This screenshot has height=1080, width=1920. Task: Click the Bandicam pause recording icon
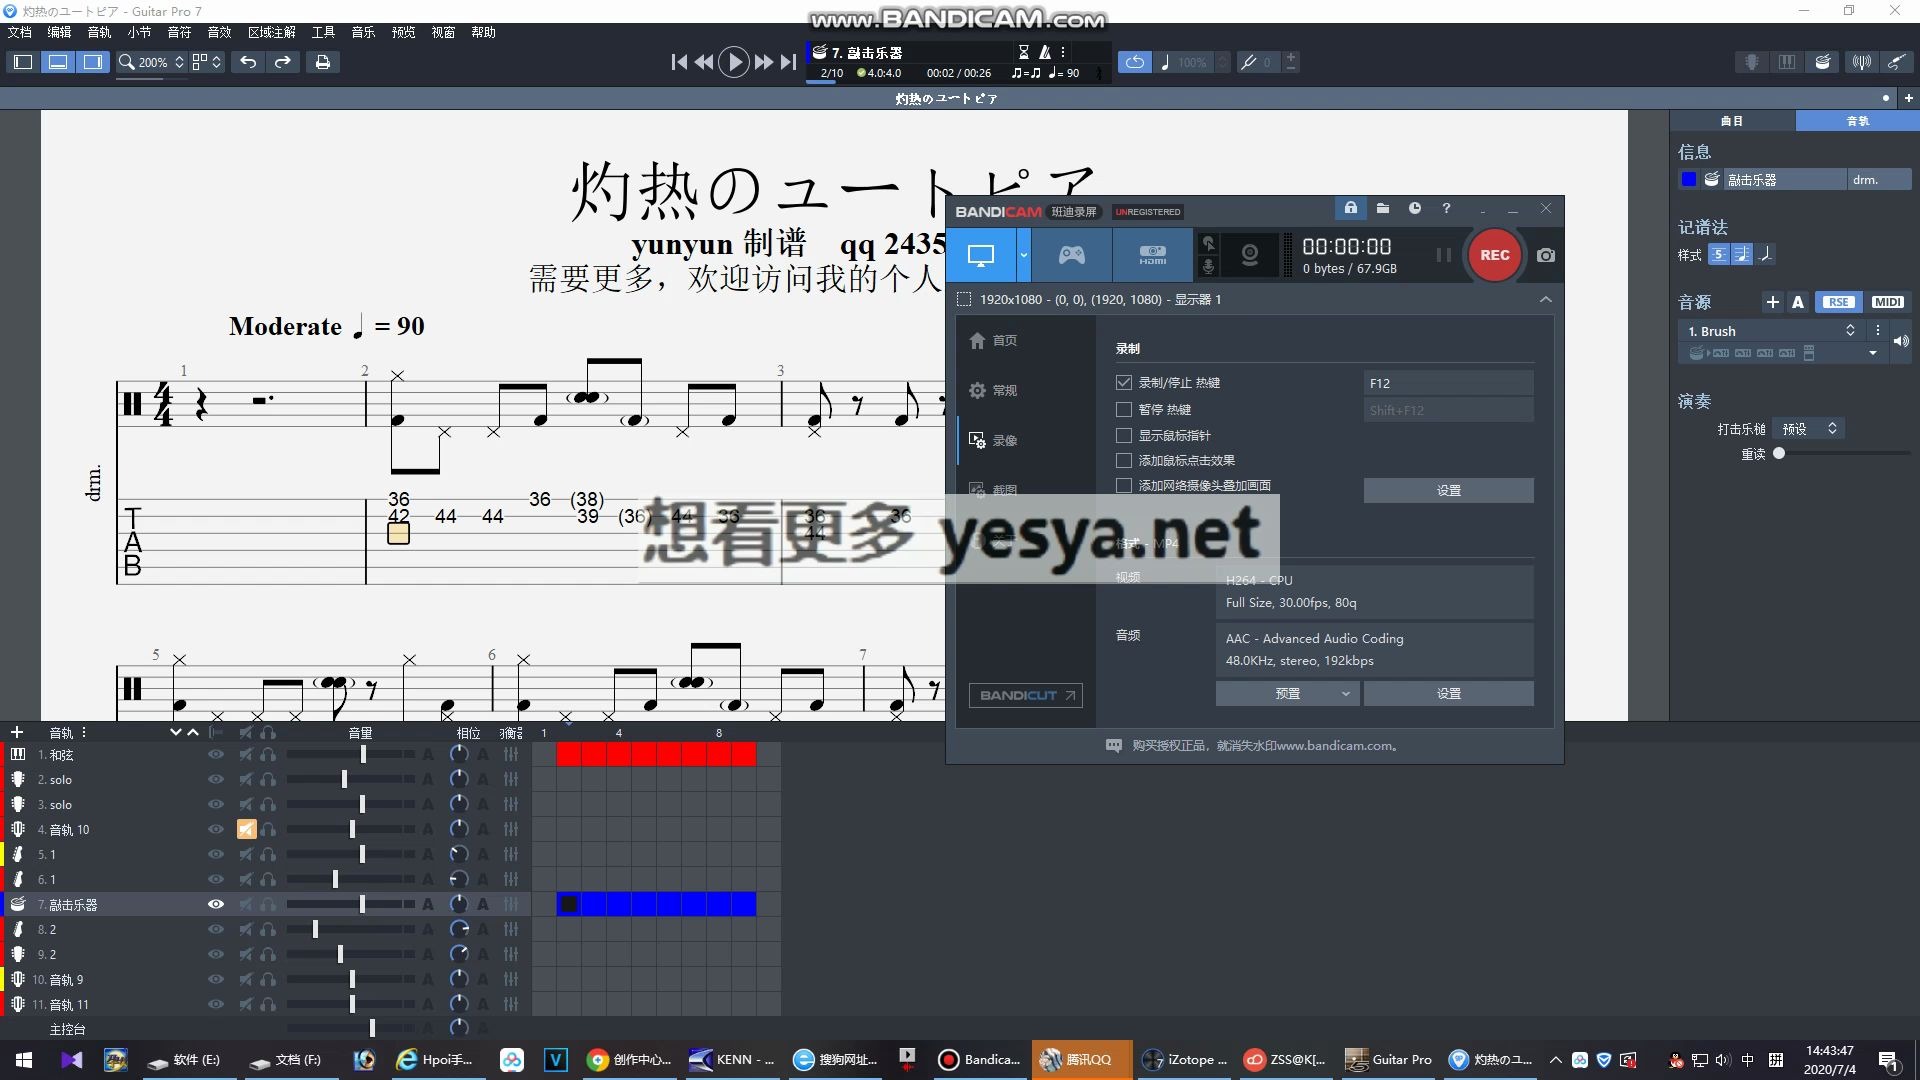point(1443,255)
